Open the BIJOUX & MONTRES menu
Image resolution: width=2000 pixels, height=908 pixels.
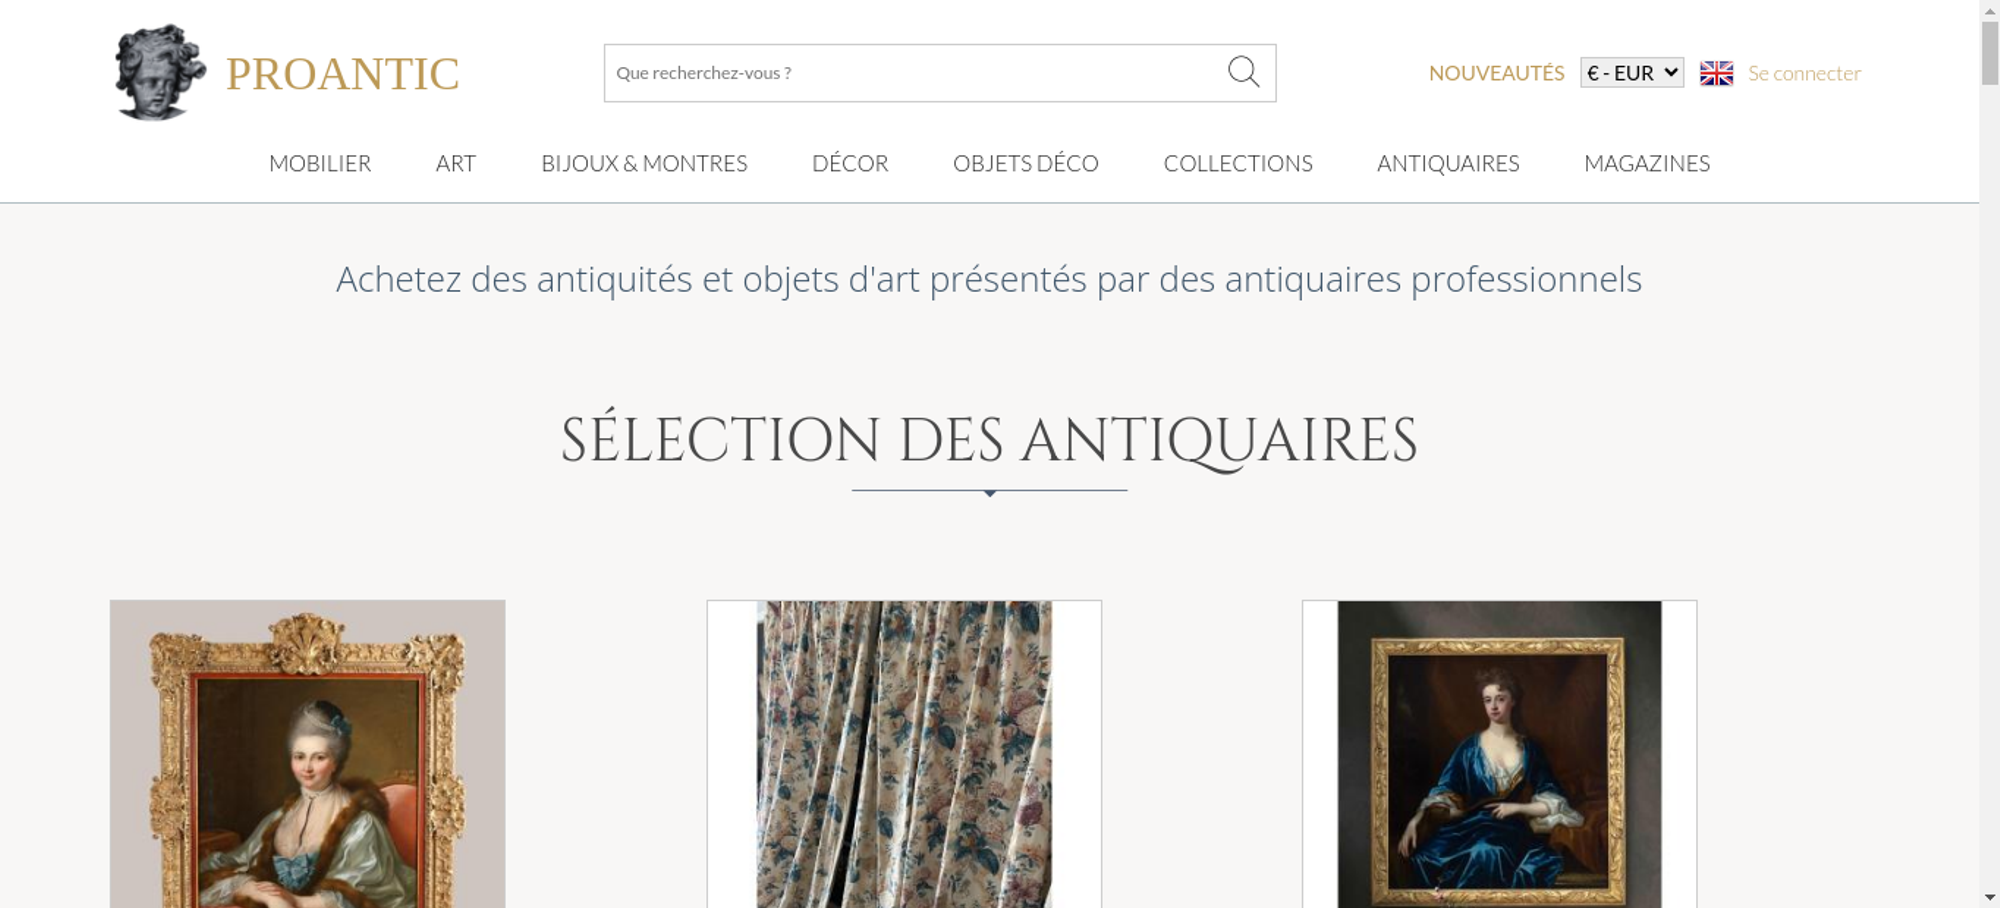(644, 163)
